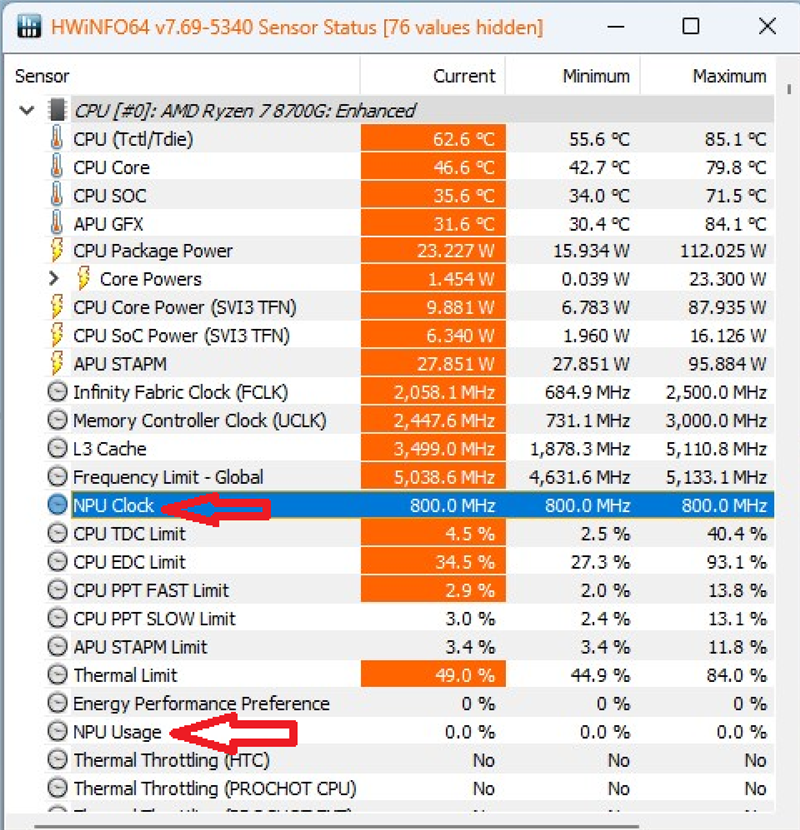Select the CPU (Tctl/Tdie) sensor label

[x=133, y=139]
